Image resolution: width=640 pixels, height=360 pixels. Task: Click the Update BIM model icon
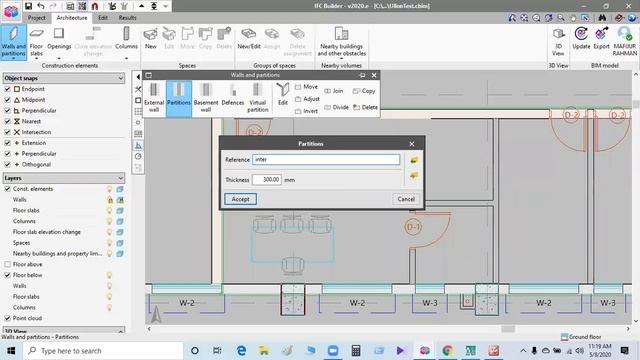[581, 39]
